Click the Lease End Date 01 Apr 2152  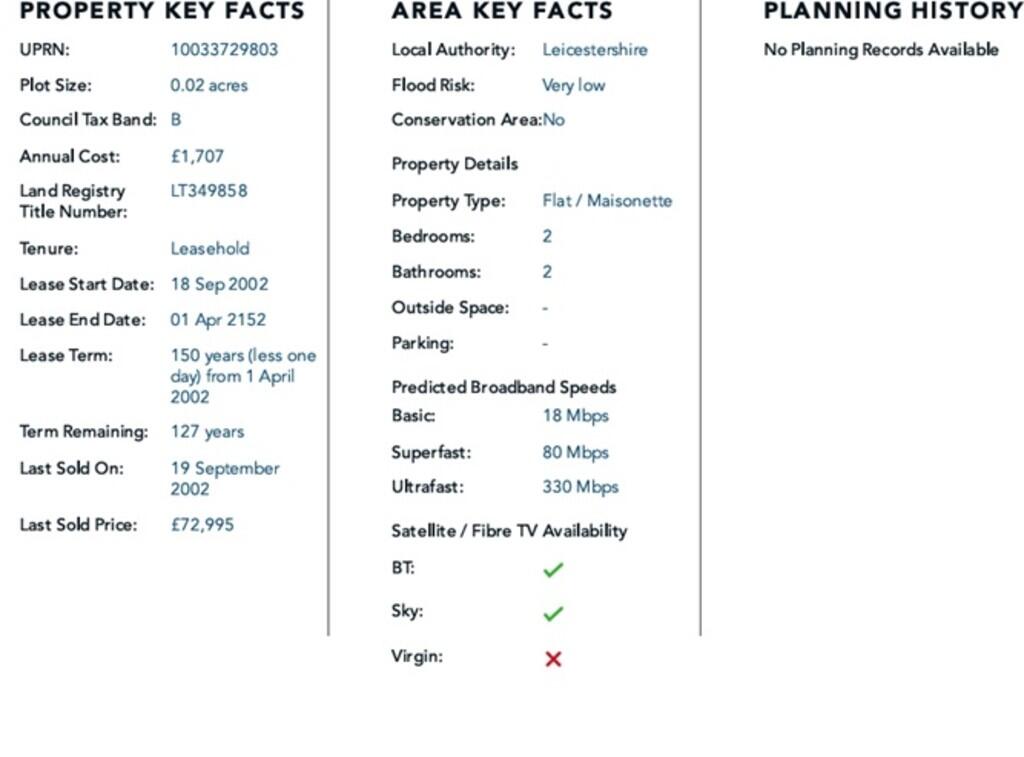[x=218, y=319]
